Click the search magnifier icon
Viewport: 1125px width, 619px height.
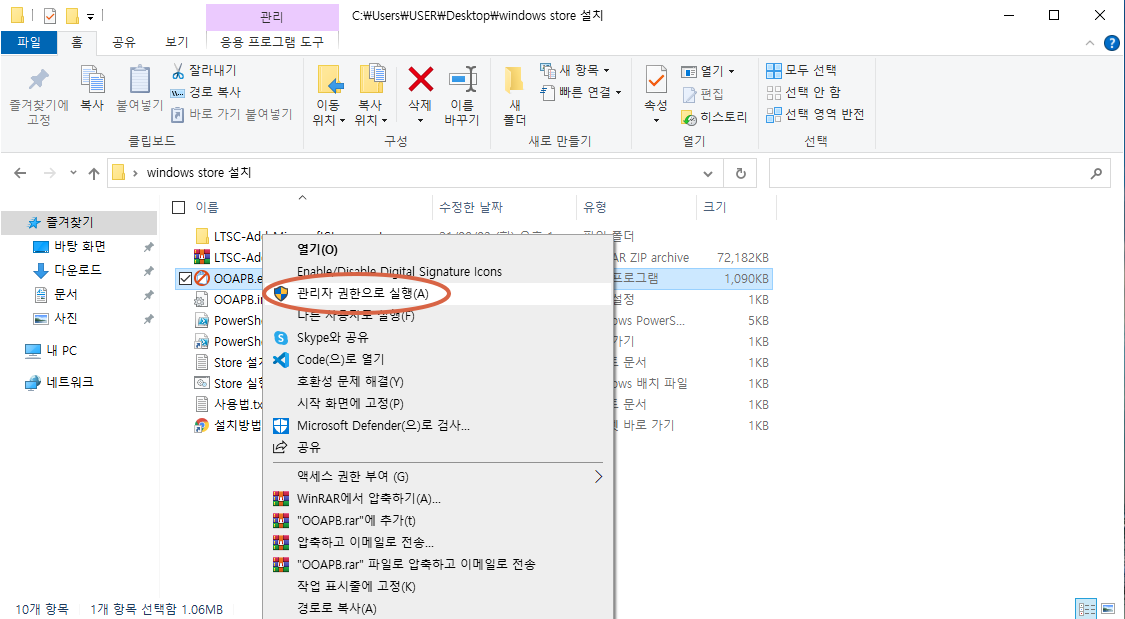point(1096,173)
